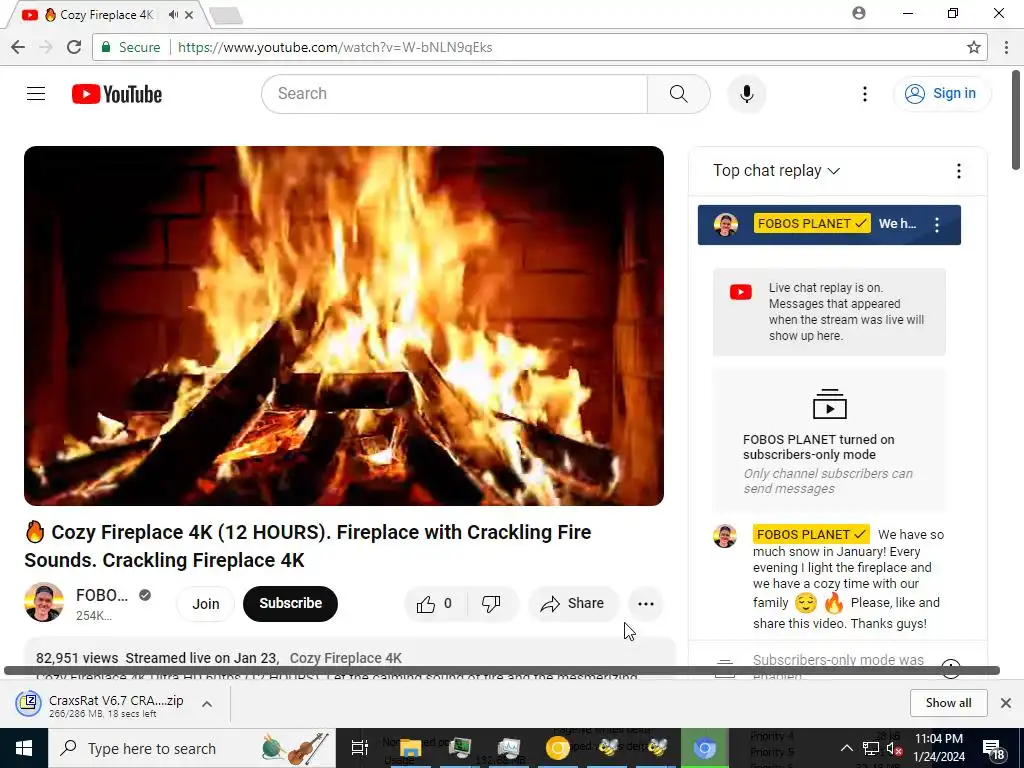
Task: Focus the YouTube Search box
Action: point(455,94)
